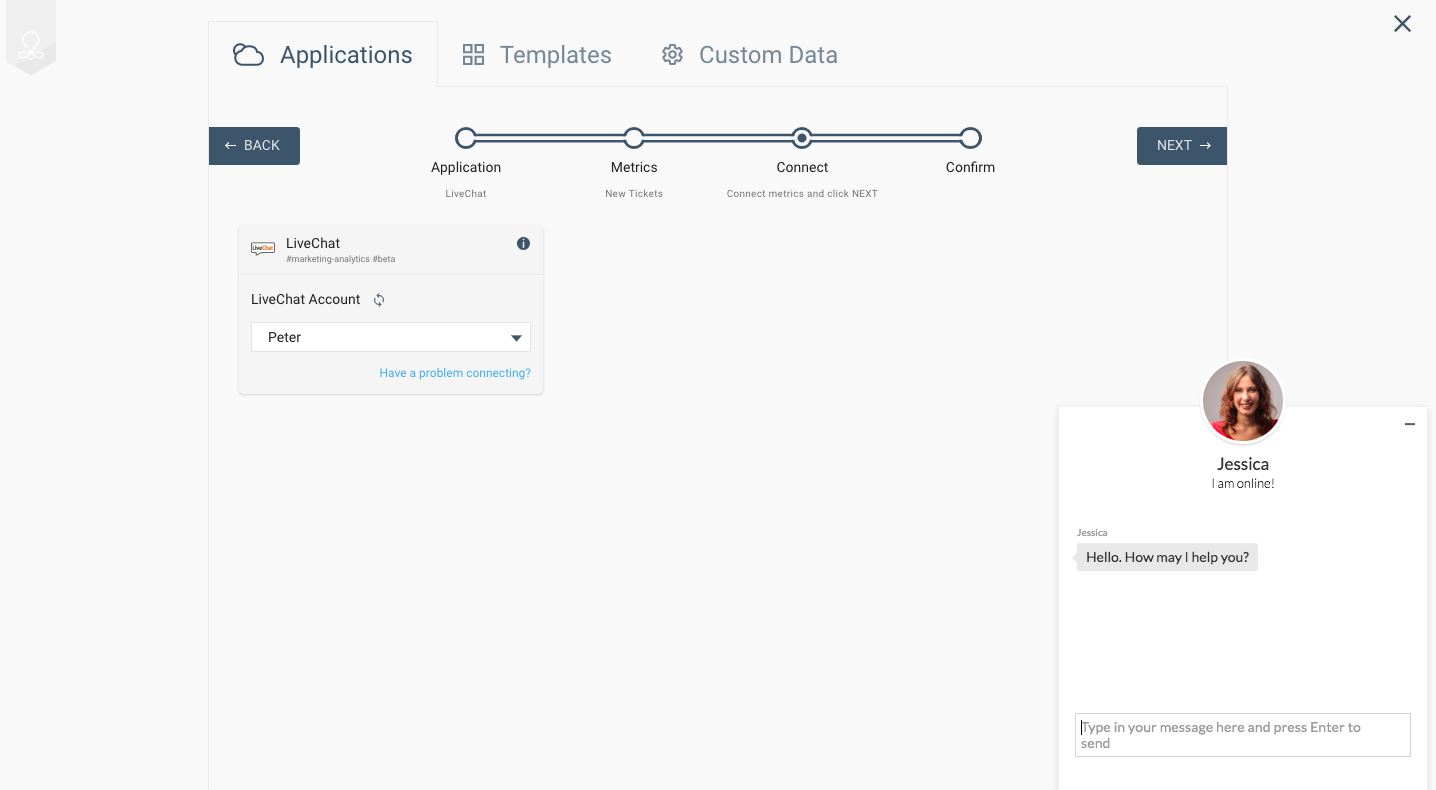Image resolution: width=1436 pixels, height=790 pixels.
Task: Switch to the Templates tab
Action: (x=537, y=54)
